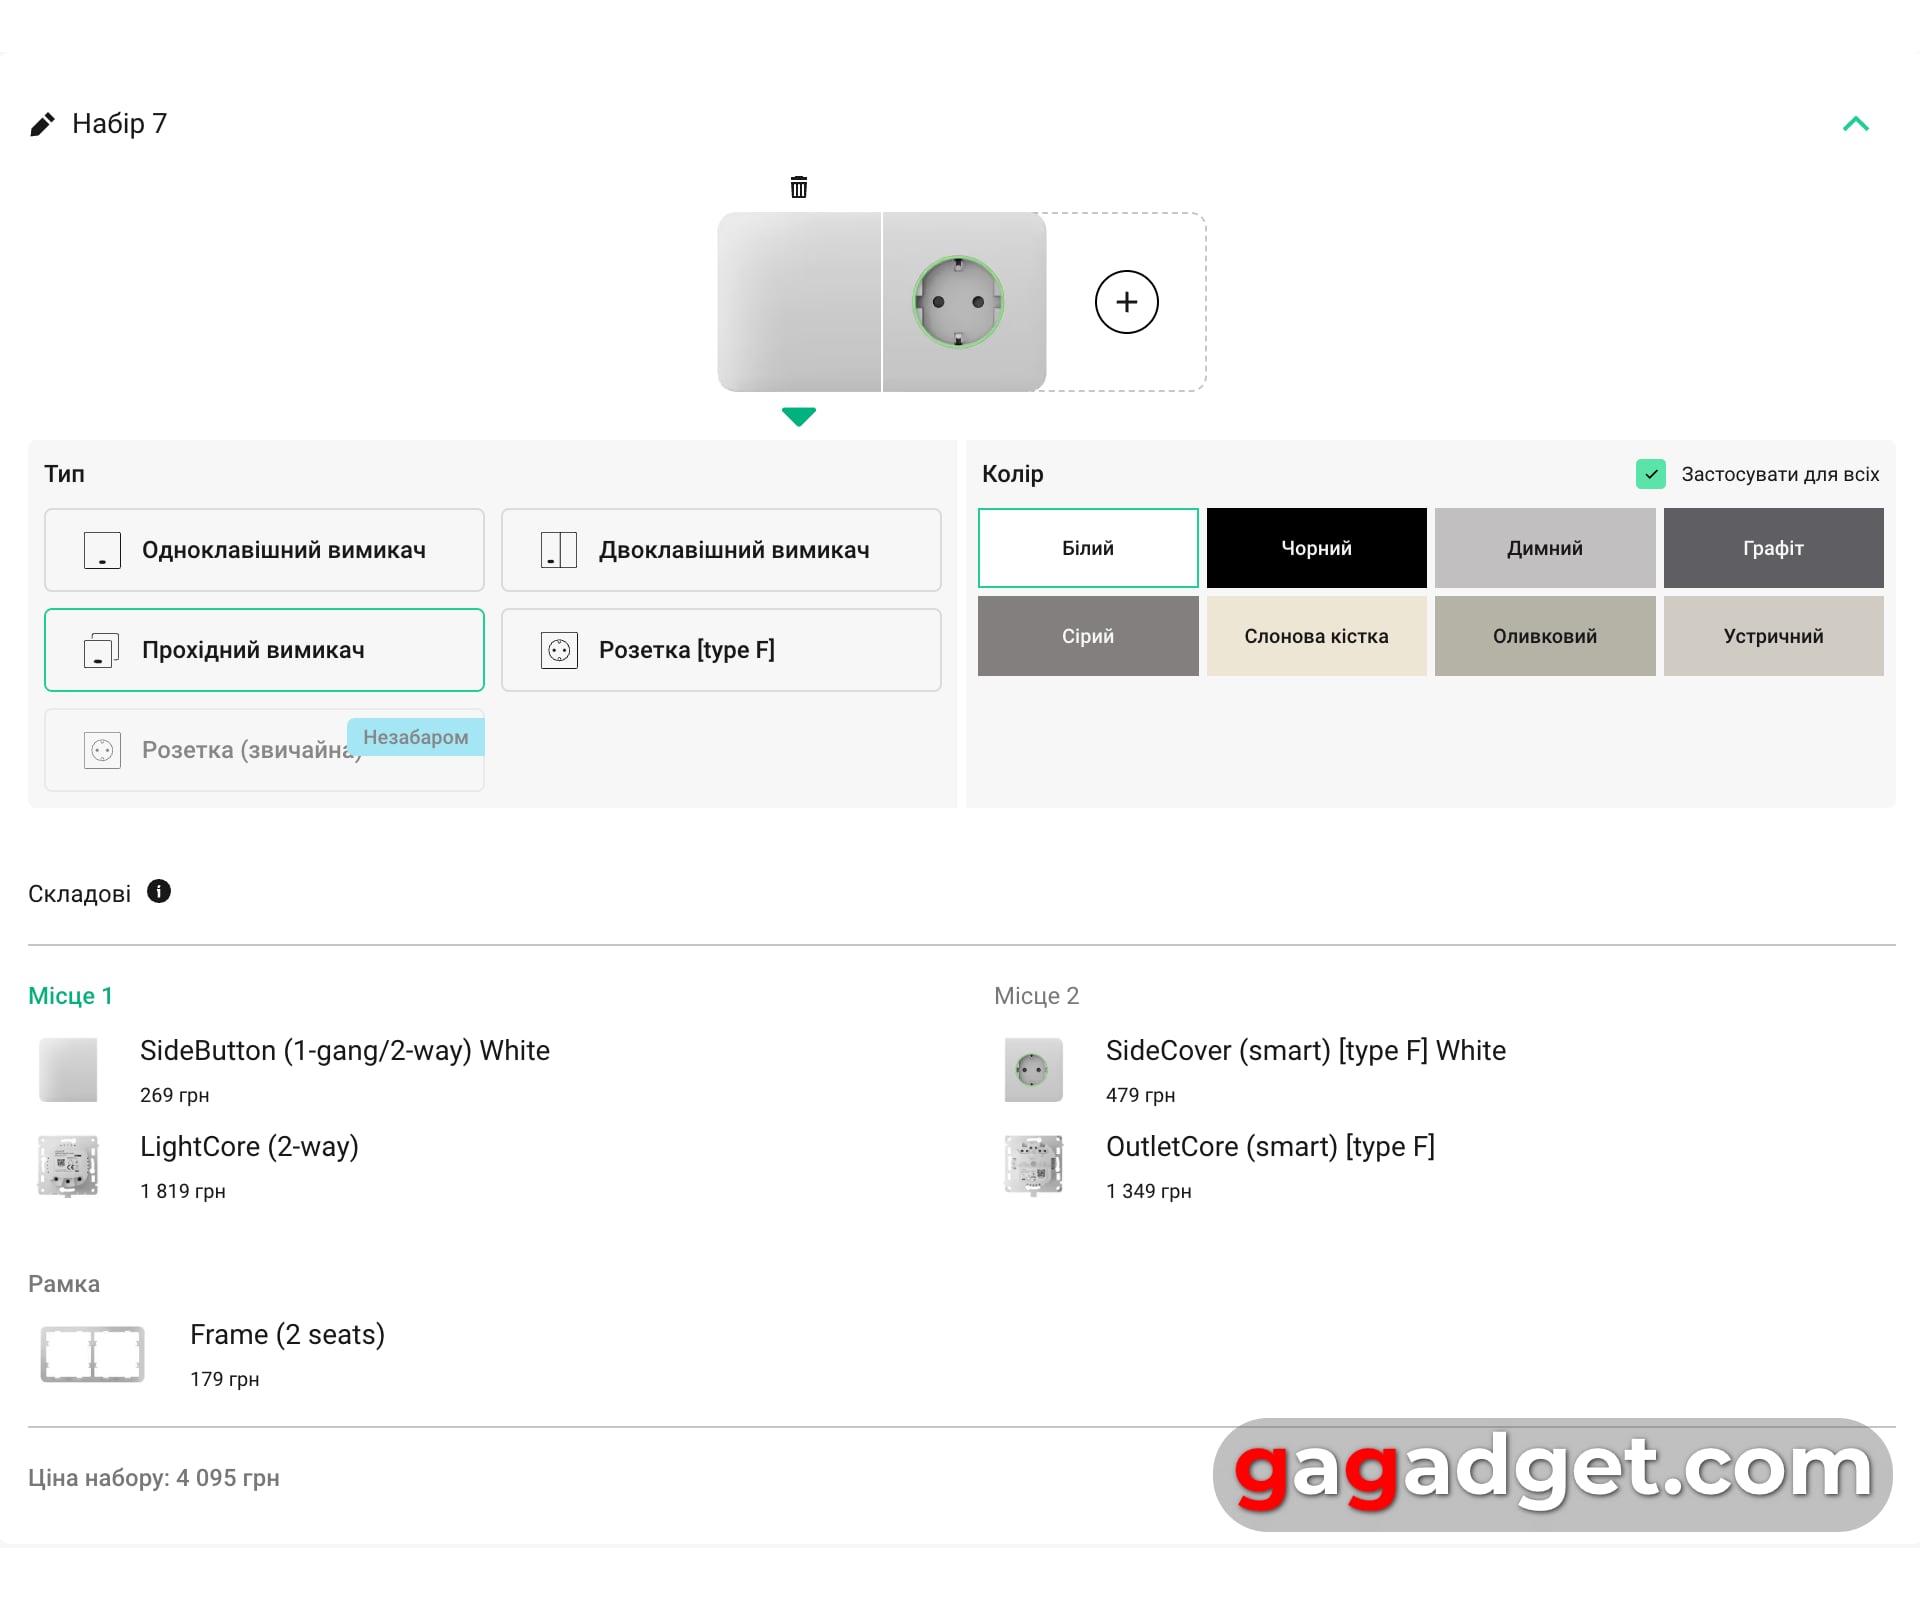This screenshot has width=1920, height=1600.
Task: Pick the Чорний color swatch
Action: 1316,548
